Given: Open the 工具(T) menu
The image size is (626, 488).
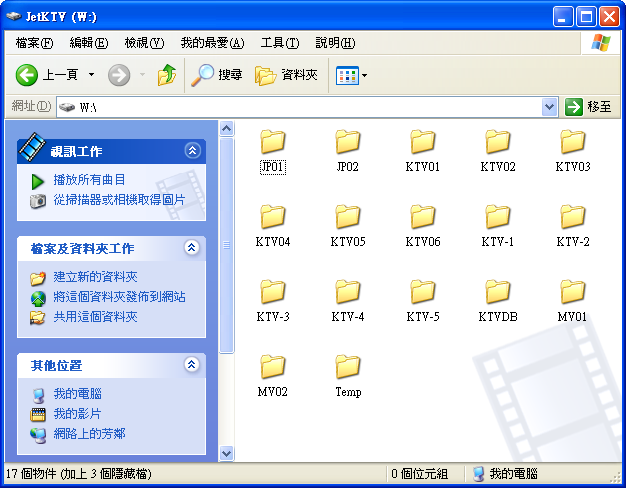Looking at the screenshot, I should pos(279,42).
